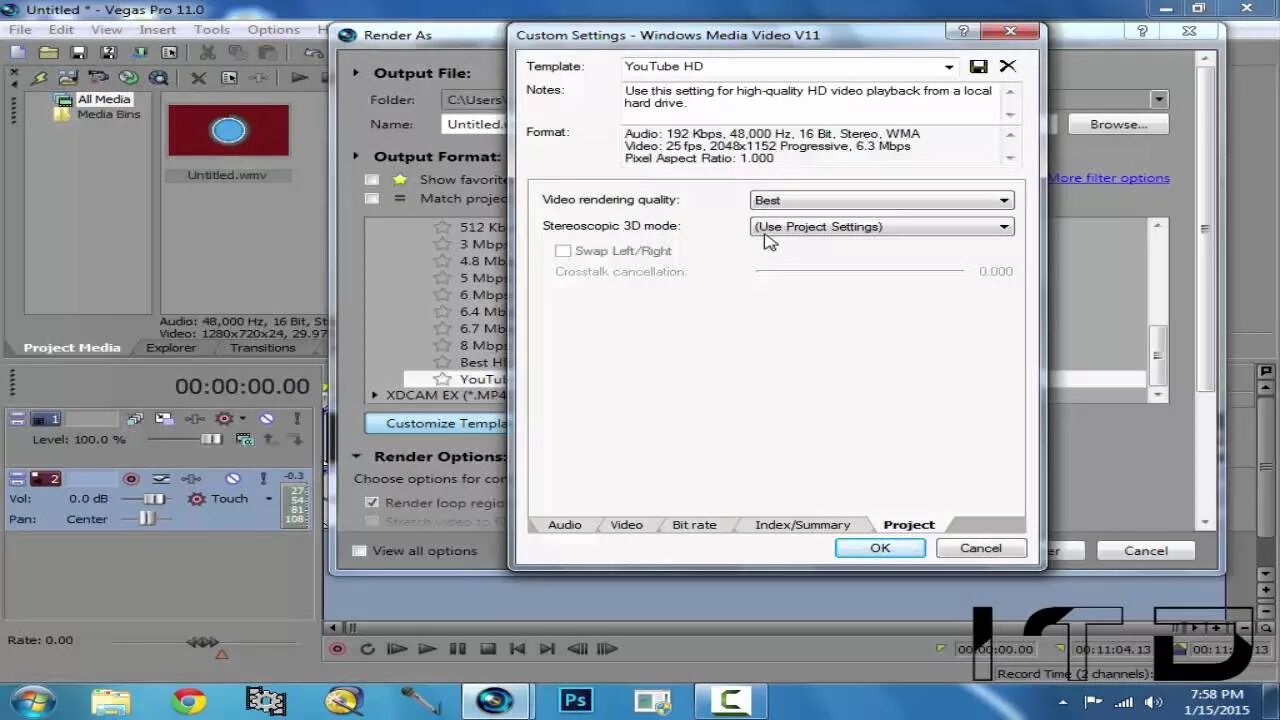Screen dimensions: 1280x720
Task: Click the Save project floppy icon in Vegas toolbar
Action: click(79, 52)
